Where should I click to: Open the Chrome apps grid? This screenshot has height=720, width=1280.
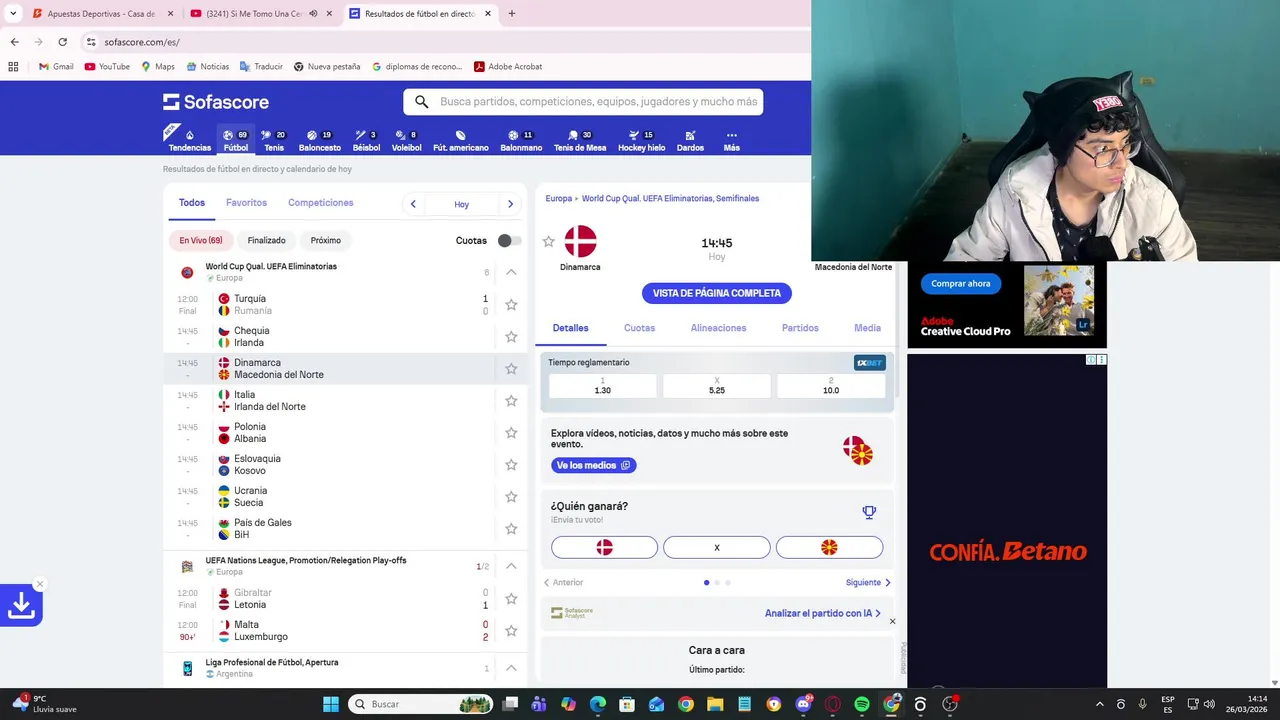(13, 67)
